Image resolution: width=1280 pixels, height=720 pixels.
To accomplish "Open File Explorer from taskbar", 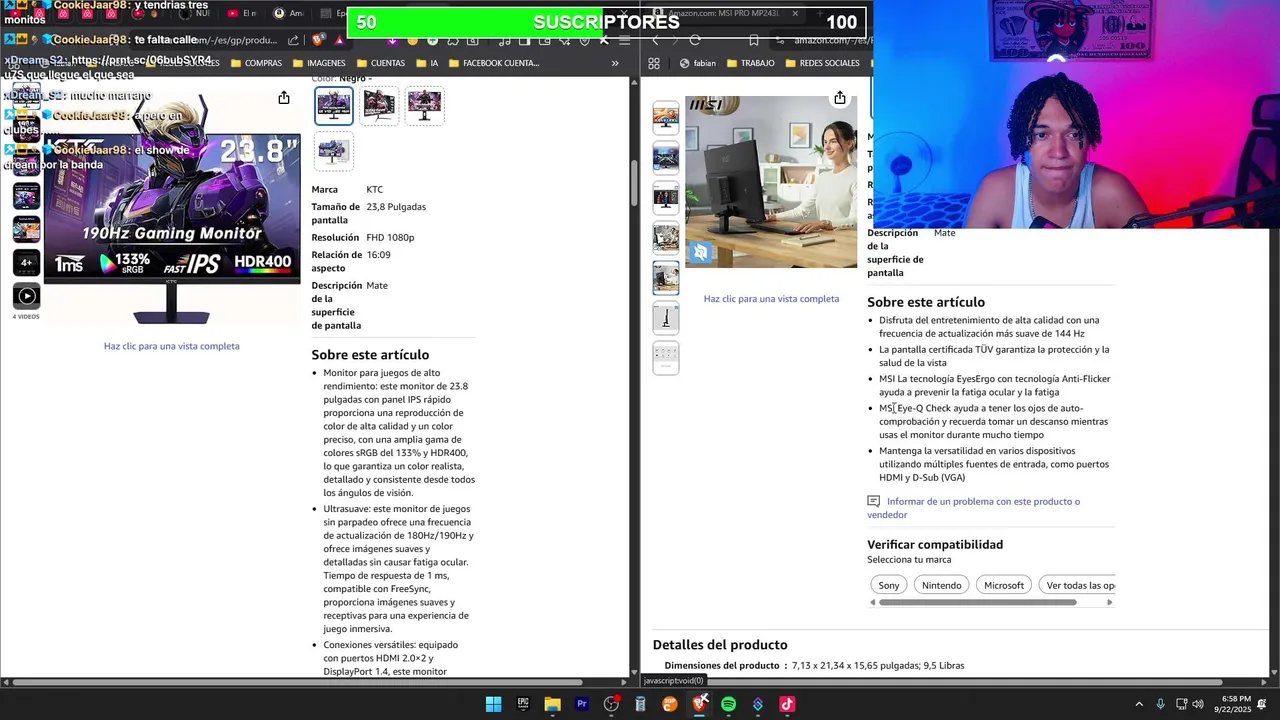I will coord(552,704).
